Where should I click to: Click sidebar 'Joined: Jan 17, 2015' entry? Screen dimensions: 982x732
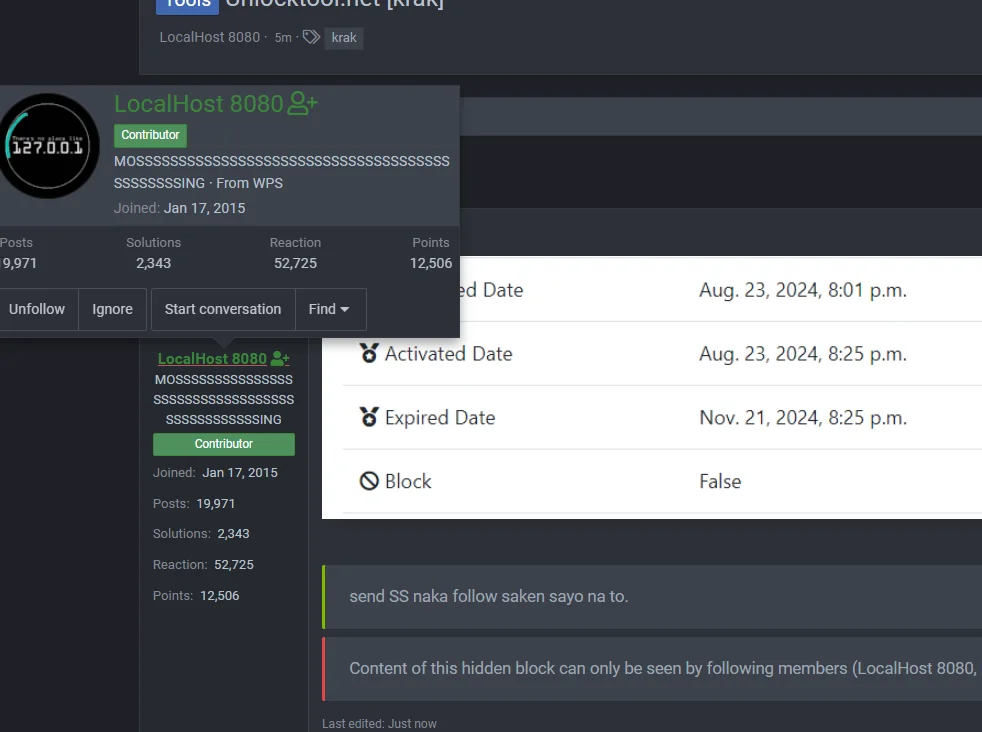point(215,473)
